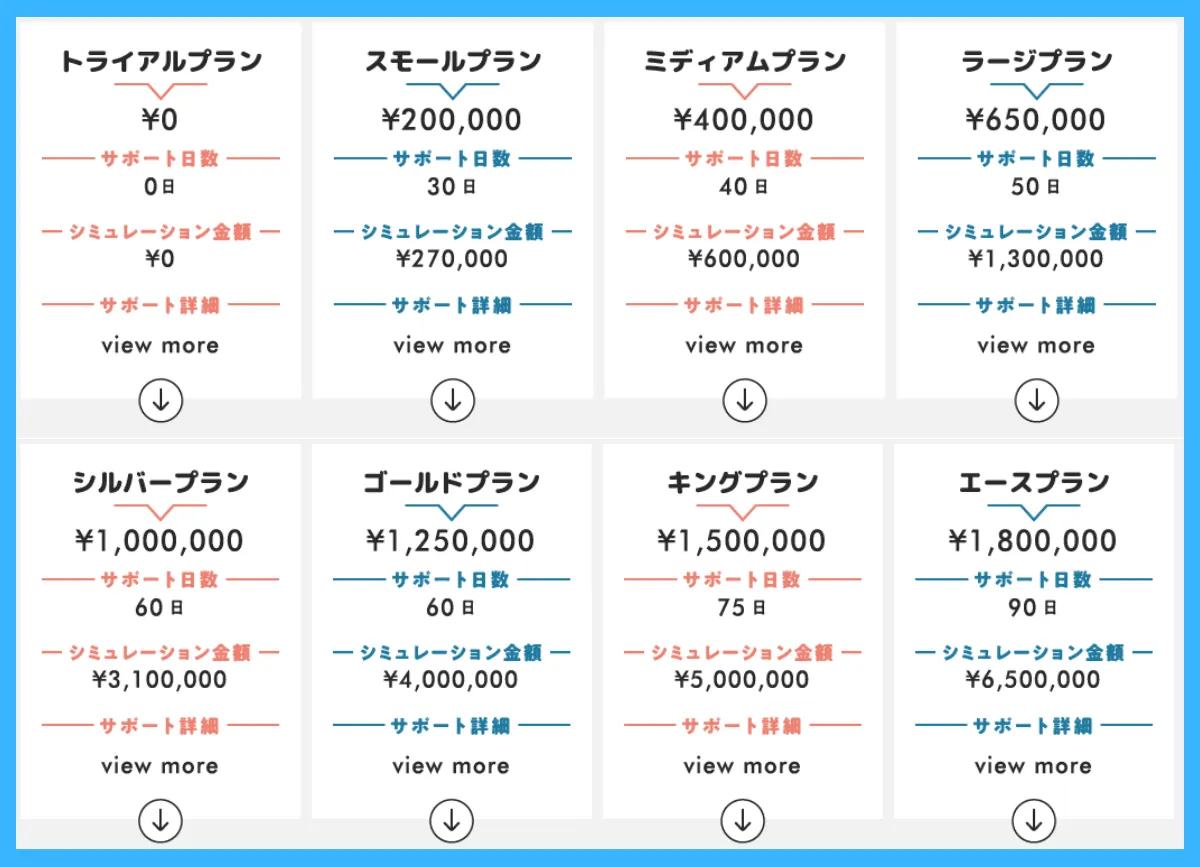Open view more for シルバープラン
This screenshot has height=867, width=1200.
[160, 767]
